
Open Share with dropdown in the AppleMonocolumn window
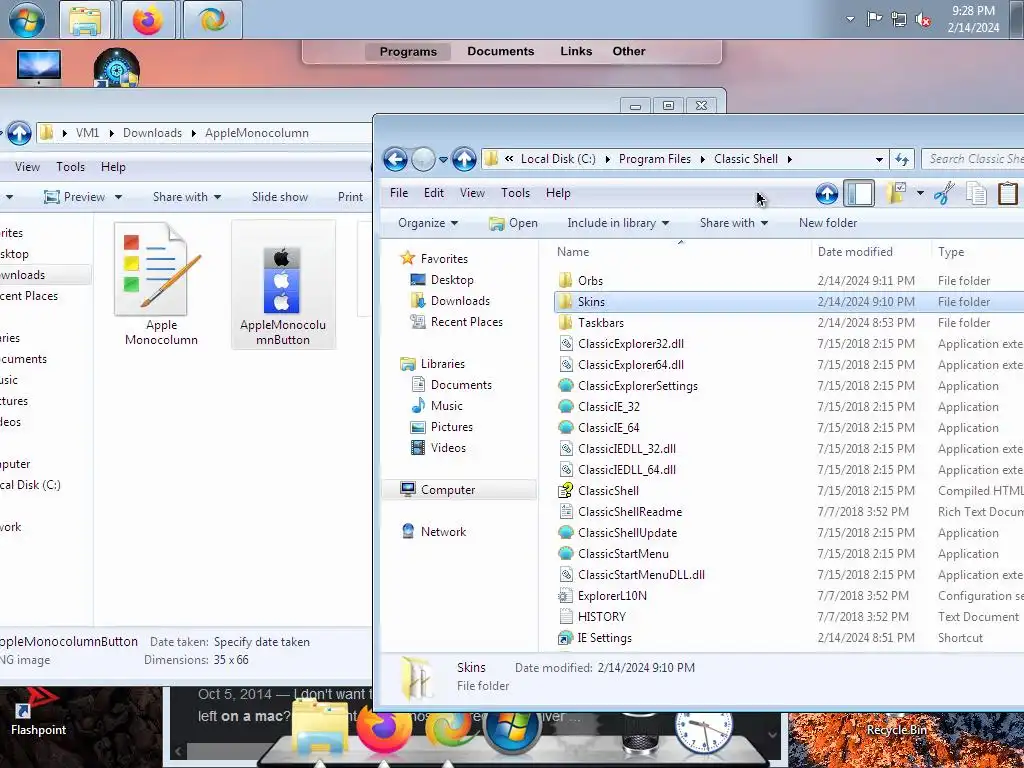[187, 197]
